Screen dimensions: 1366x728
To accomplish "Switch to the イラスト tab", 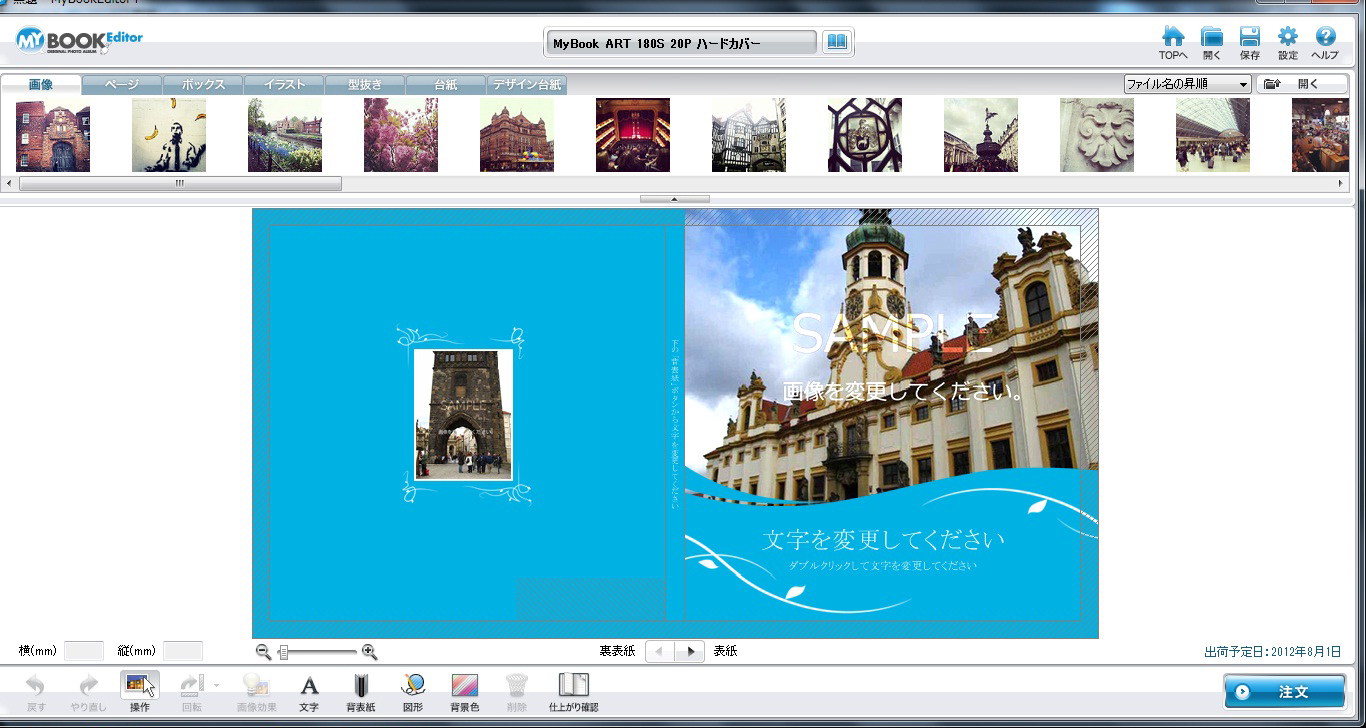I will click(284, 85).
